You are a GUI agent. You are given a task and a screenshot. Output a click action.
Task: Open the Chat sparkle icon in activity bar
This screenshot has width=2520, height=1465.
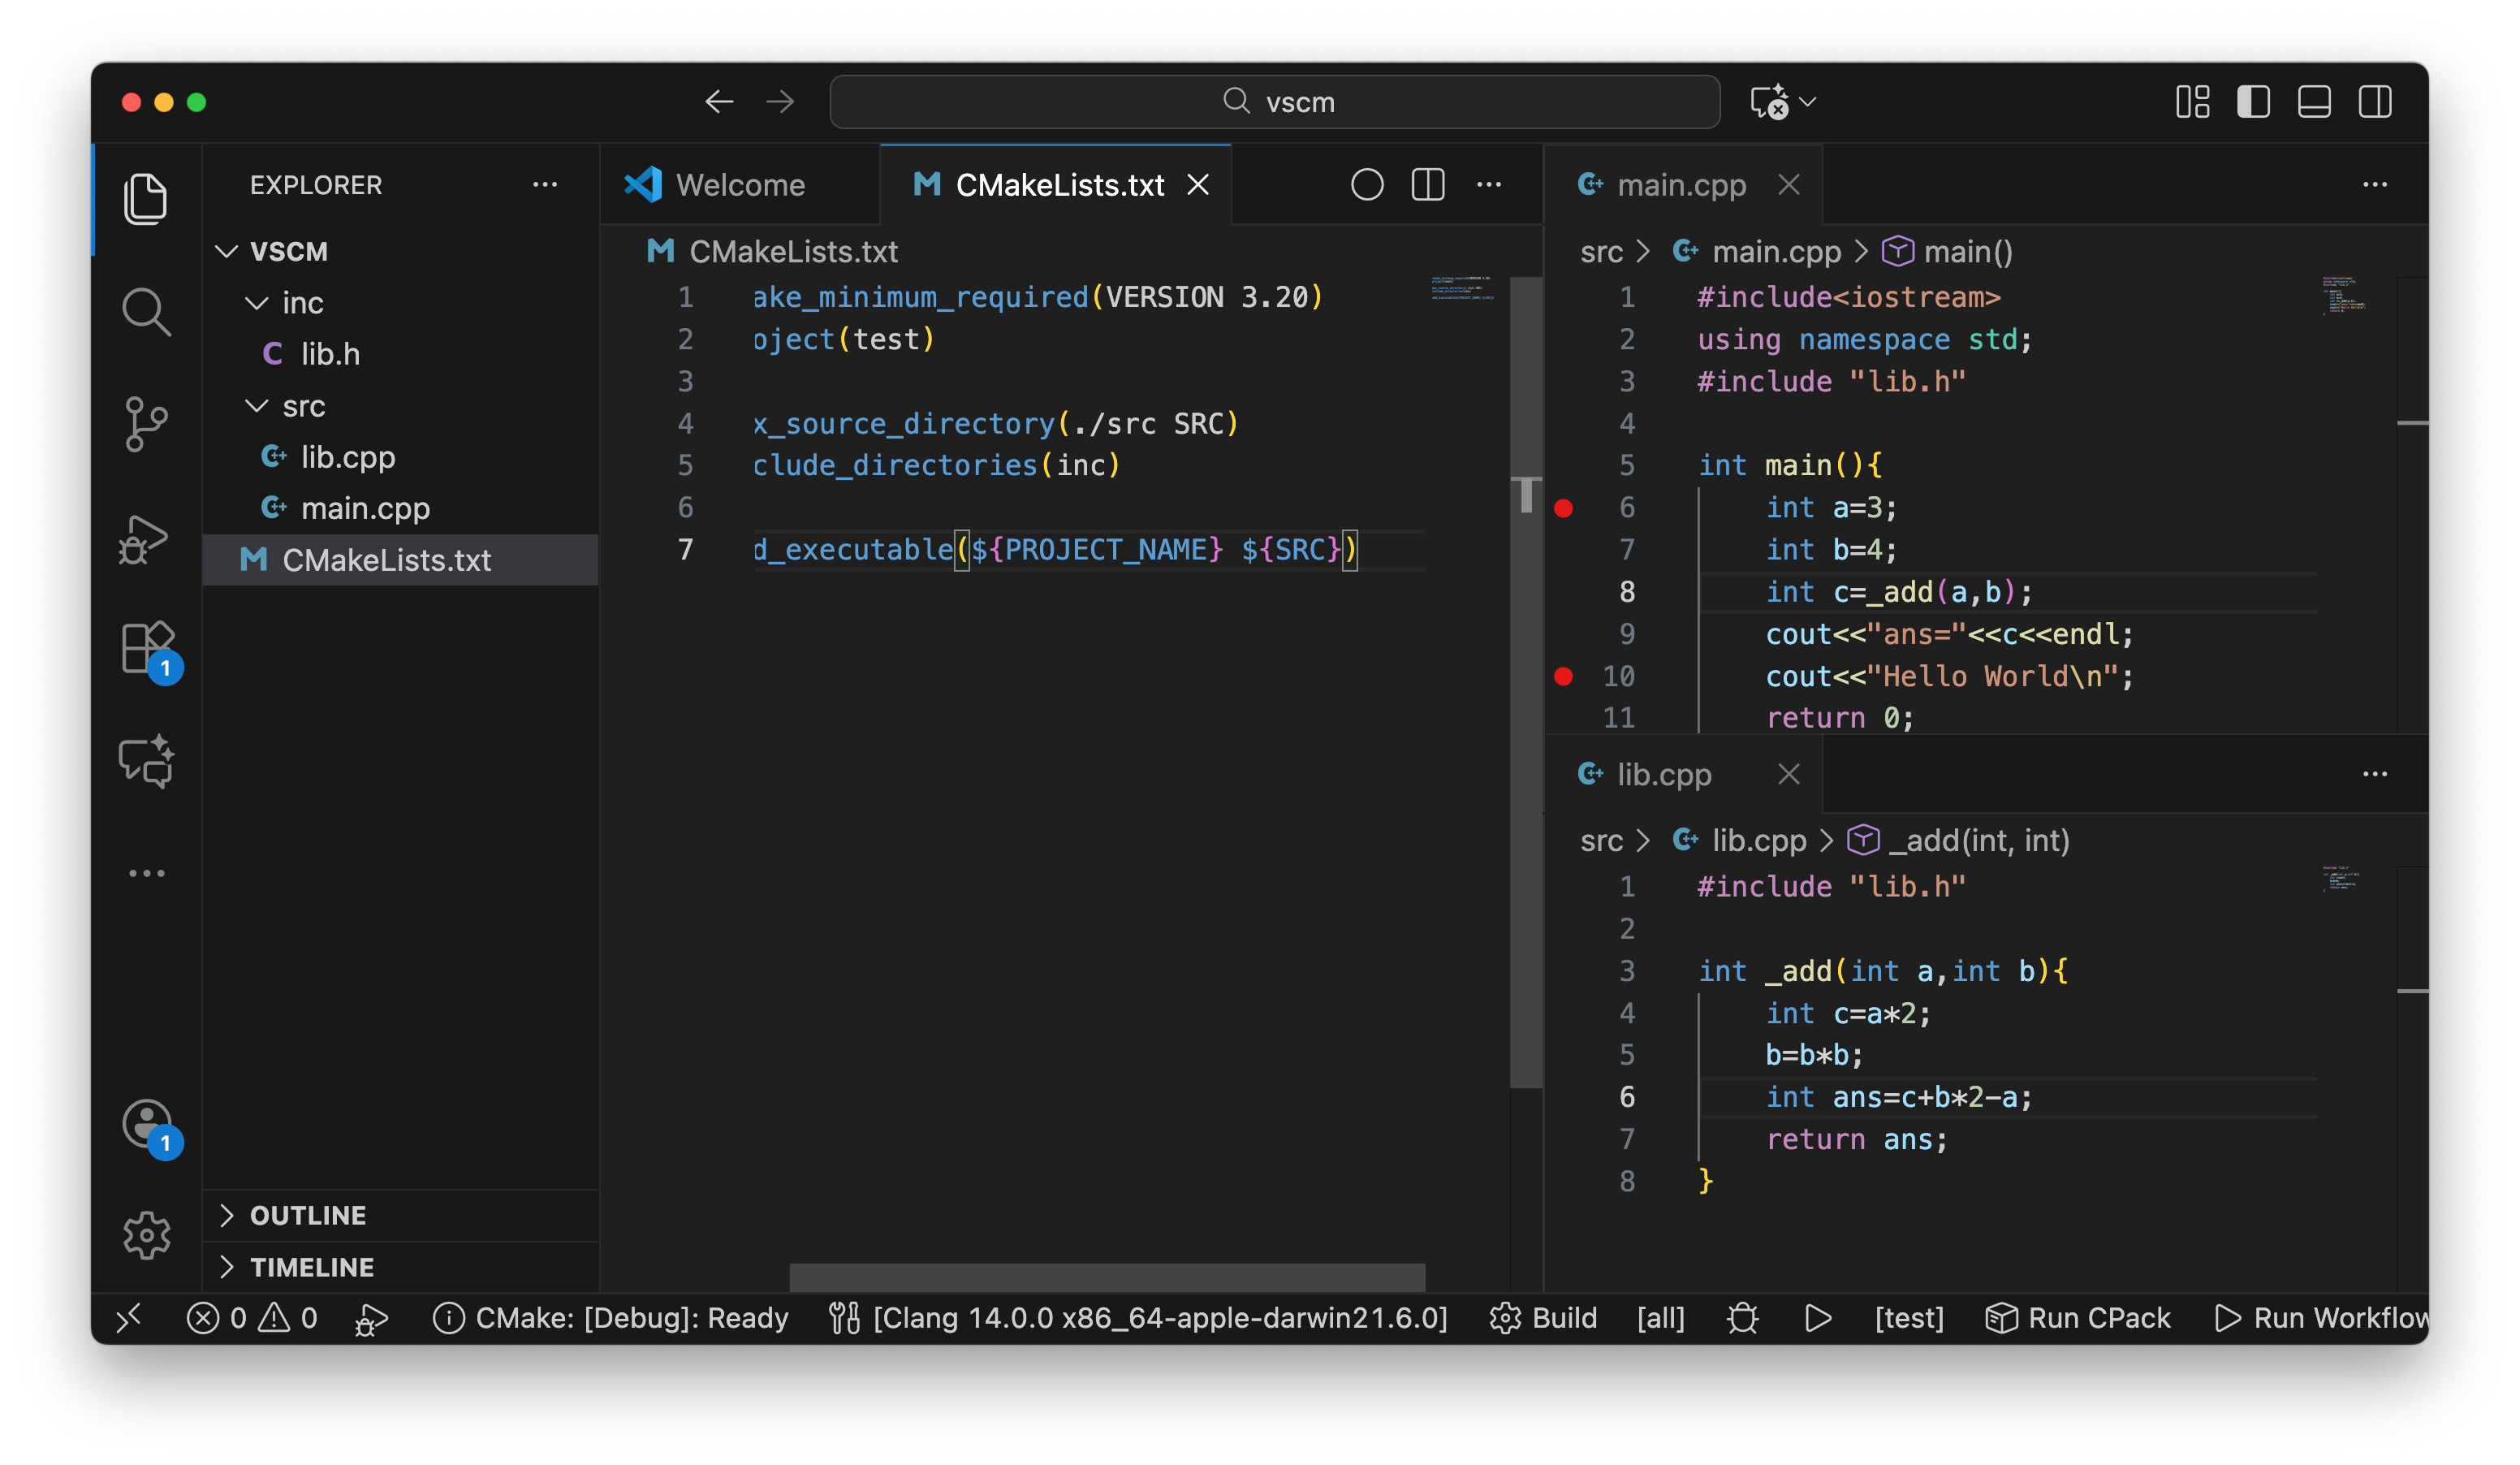pos(146,762)
